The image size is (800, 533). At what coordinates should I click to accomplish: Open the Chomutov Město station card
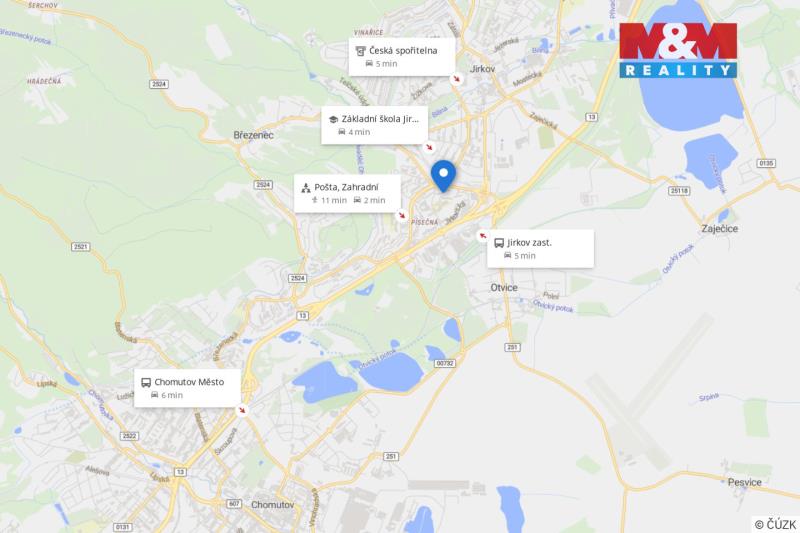[x=187, y=388]
